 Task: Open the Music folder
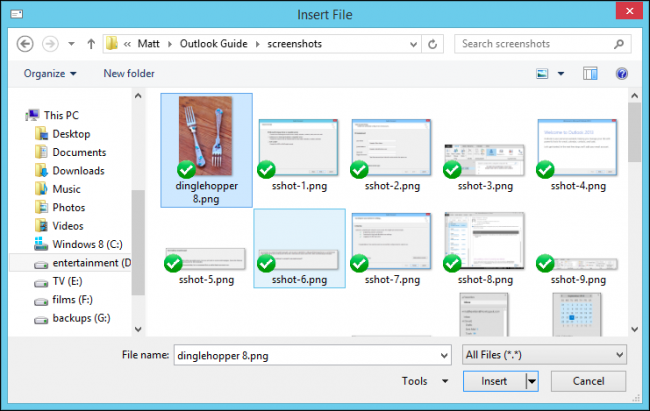click(x=58, y=189)
